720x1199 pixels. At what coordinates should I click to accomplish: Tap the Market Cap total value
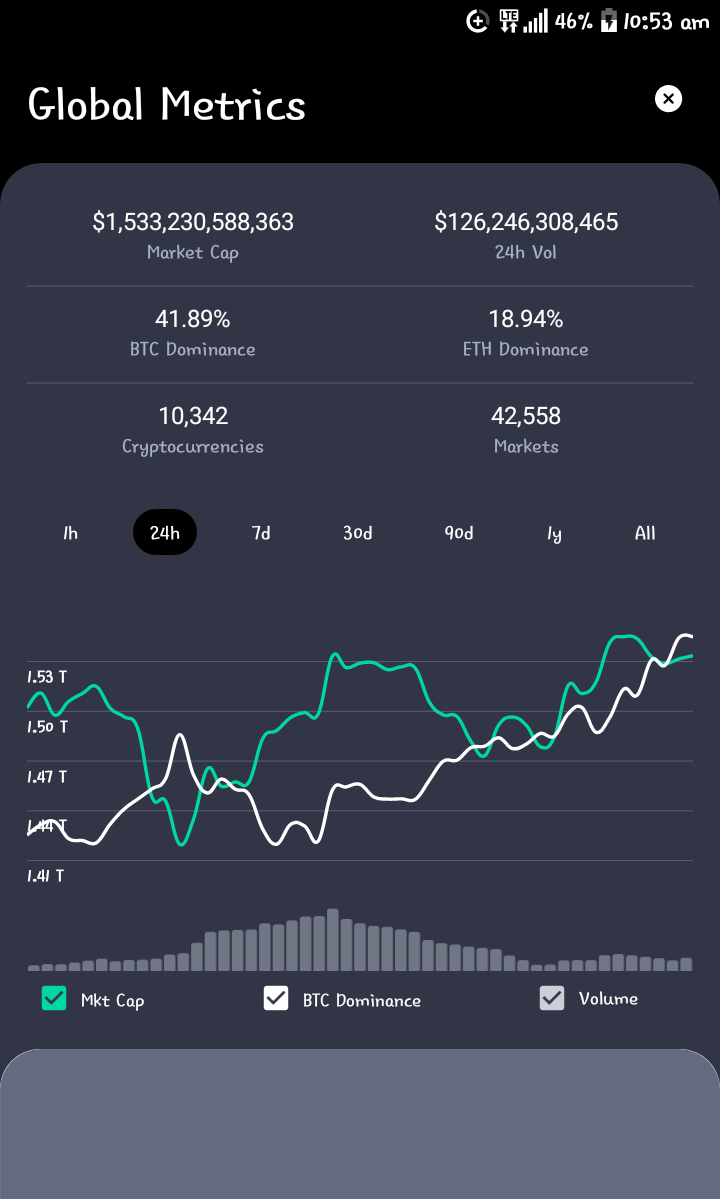(193, 222)
